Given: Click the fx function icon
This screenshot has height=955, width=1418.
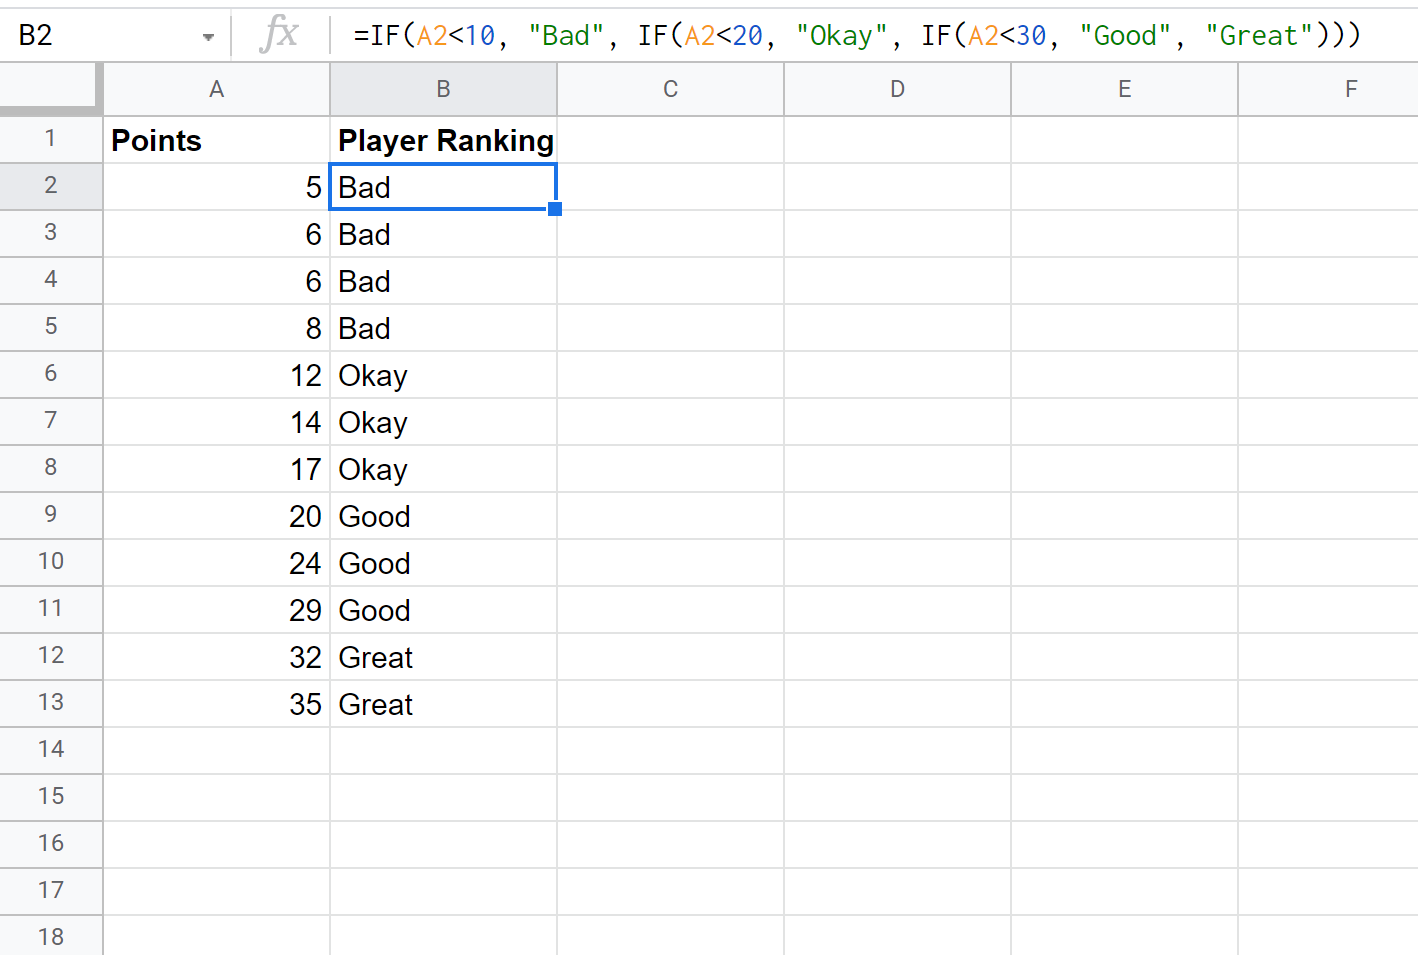Looking at the screenshot, I should 279,35.
